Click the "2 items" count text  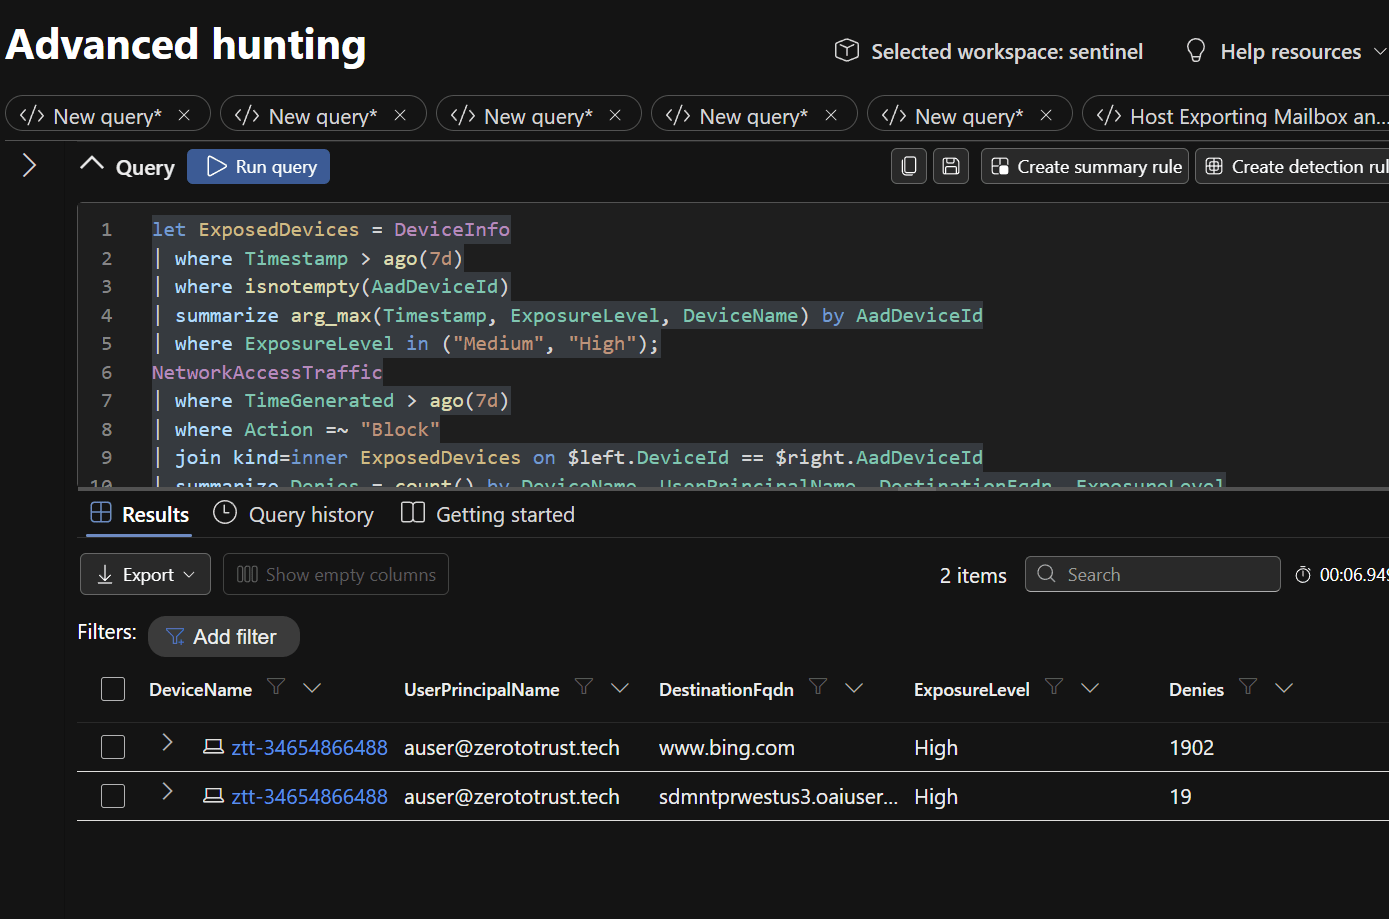coord(973,575)
